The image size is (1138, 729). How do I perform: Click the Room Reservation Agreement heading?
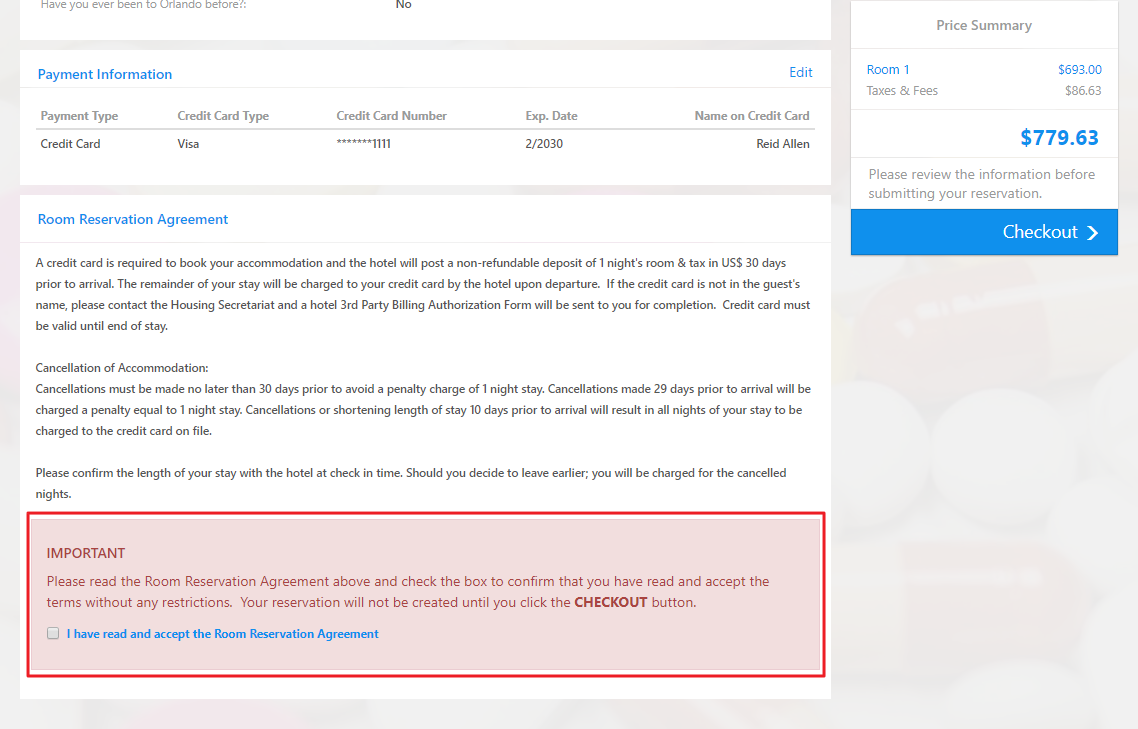133,219
